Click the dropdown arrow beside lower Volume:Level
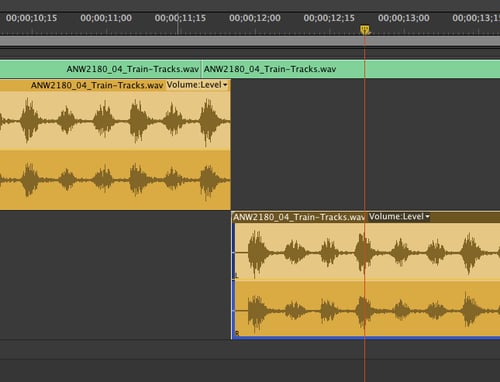500x382 pixels. [x=427, y=217]
